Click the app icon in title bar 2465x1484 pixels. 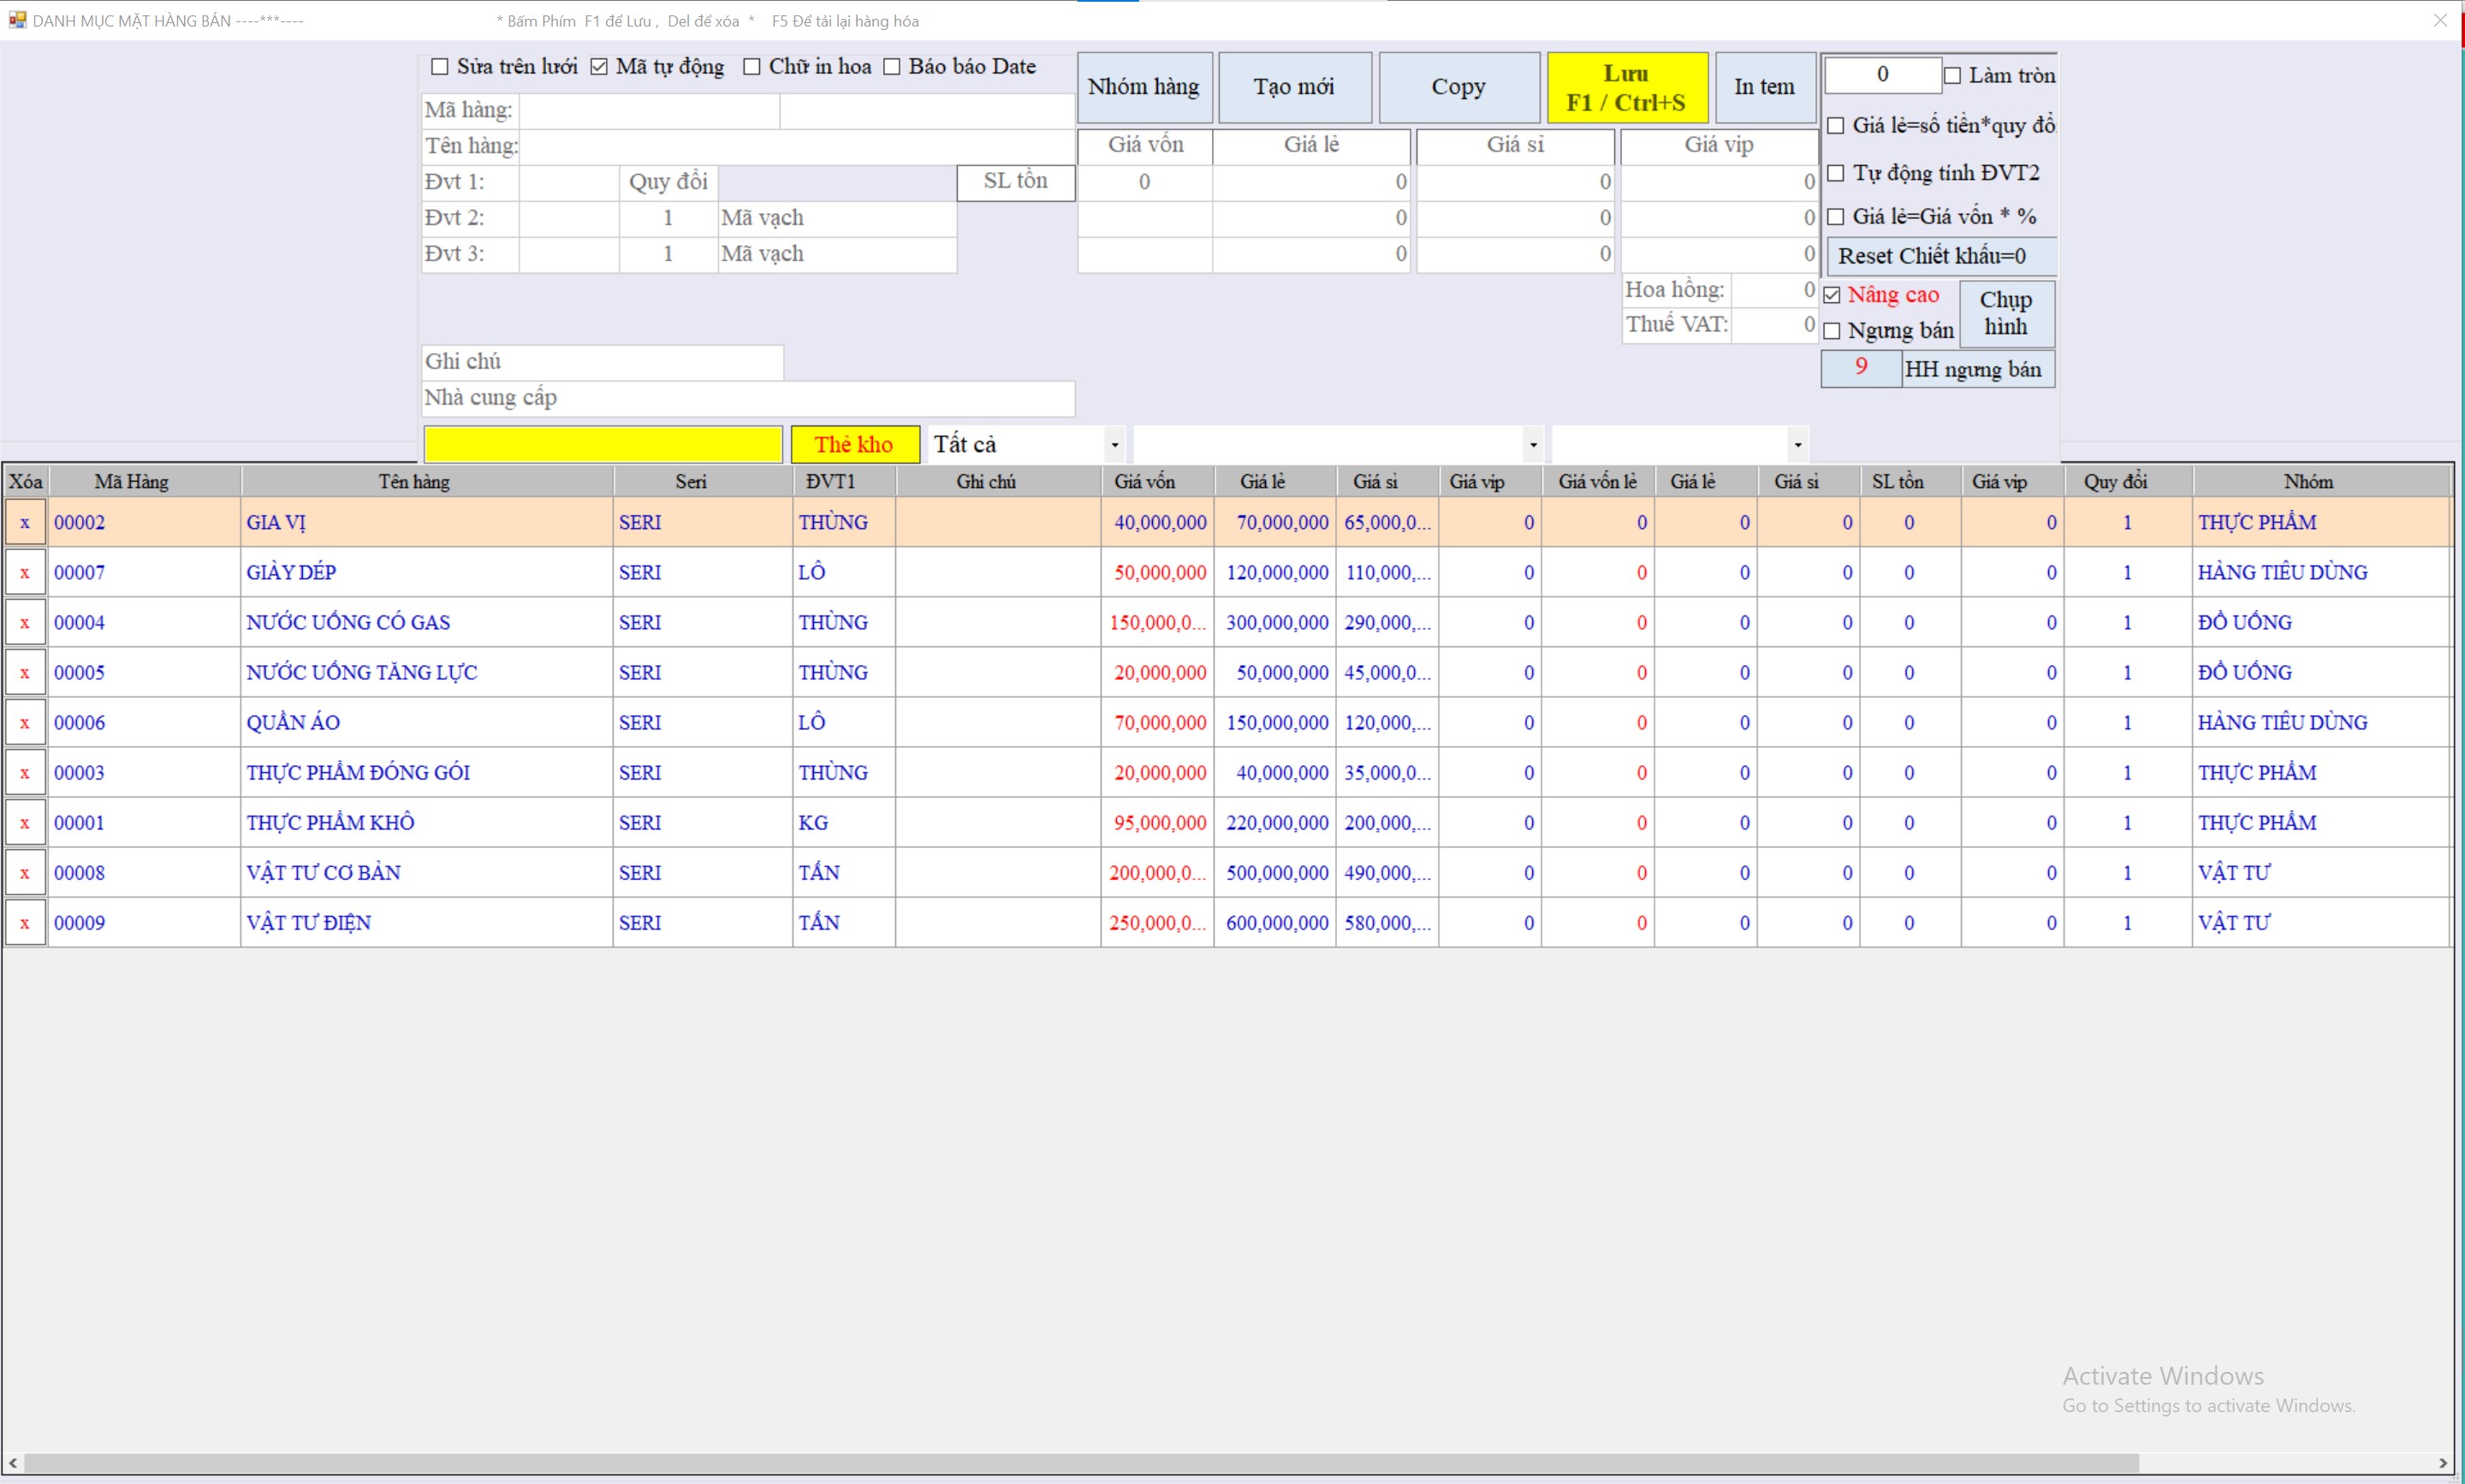click(x=17, y=20)
